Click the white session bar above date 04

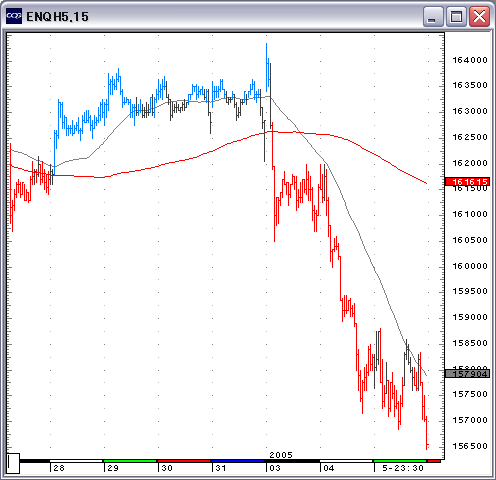346,461
